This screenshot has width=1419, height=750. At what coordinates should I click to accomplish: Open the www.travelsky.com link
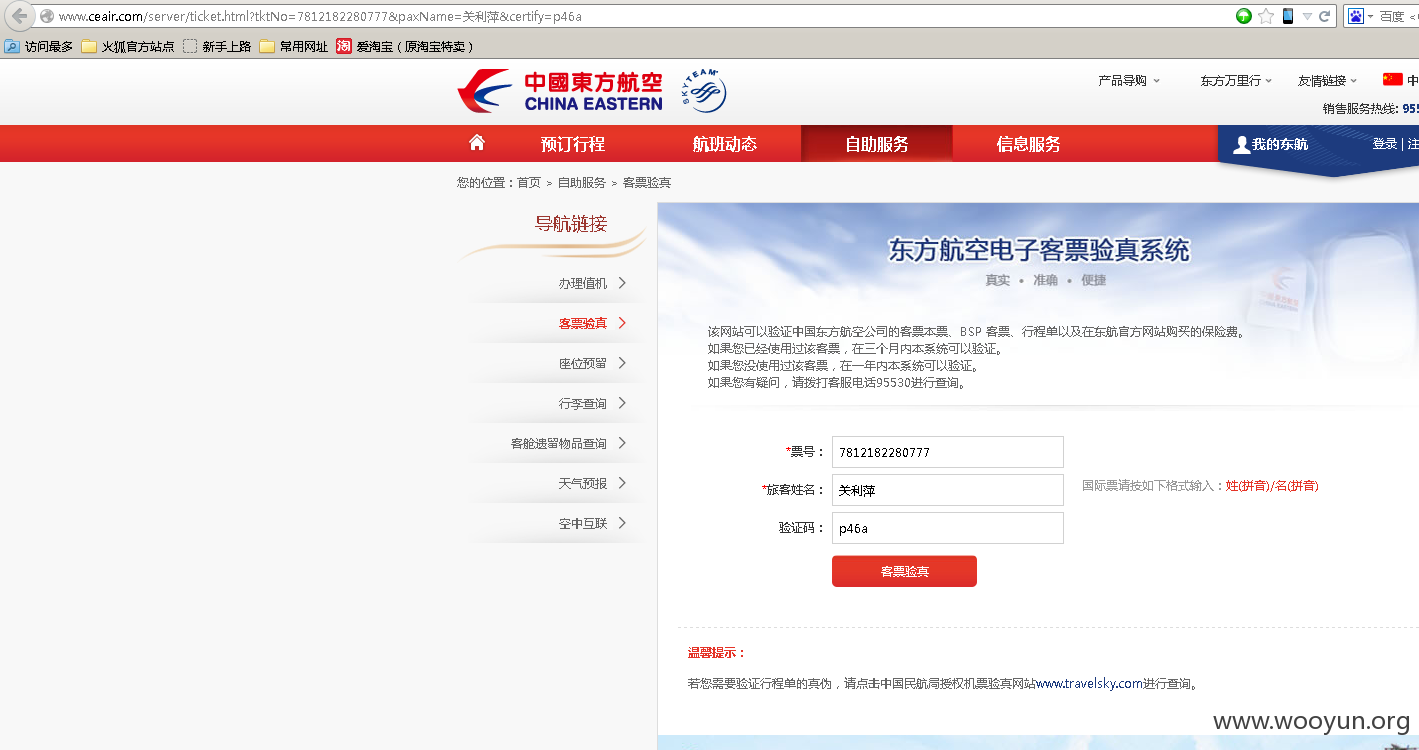[1089, 684]
